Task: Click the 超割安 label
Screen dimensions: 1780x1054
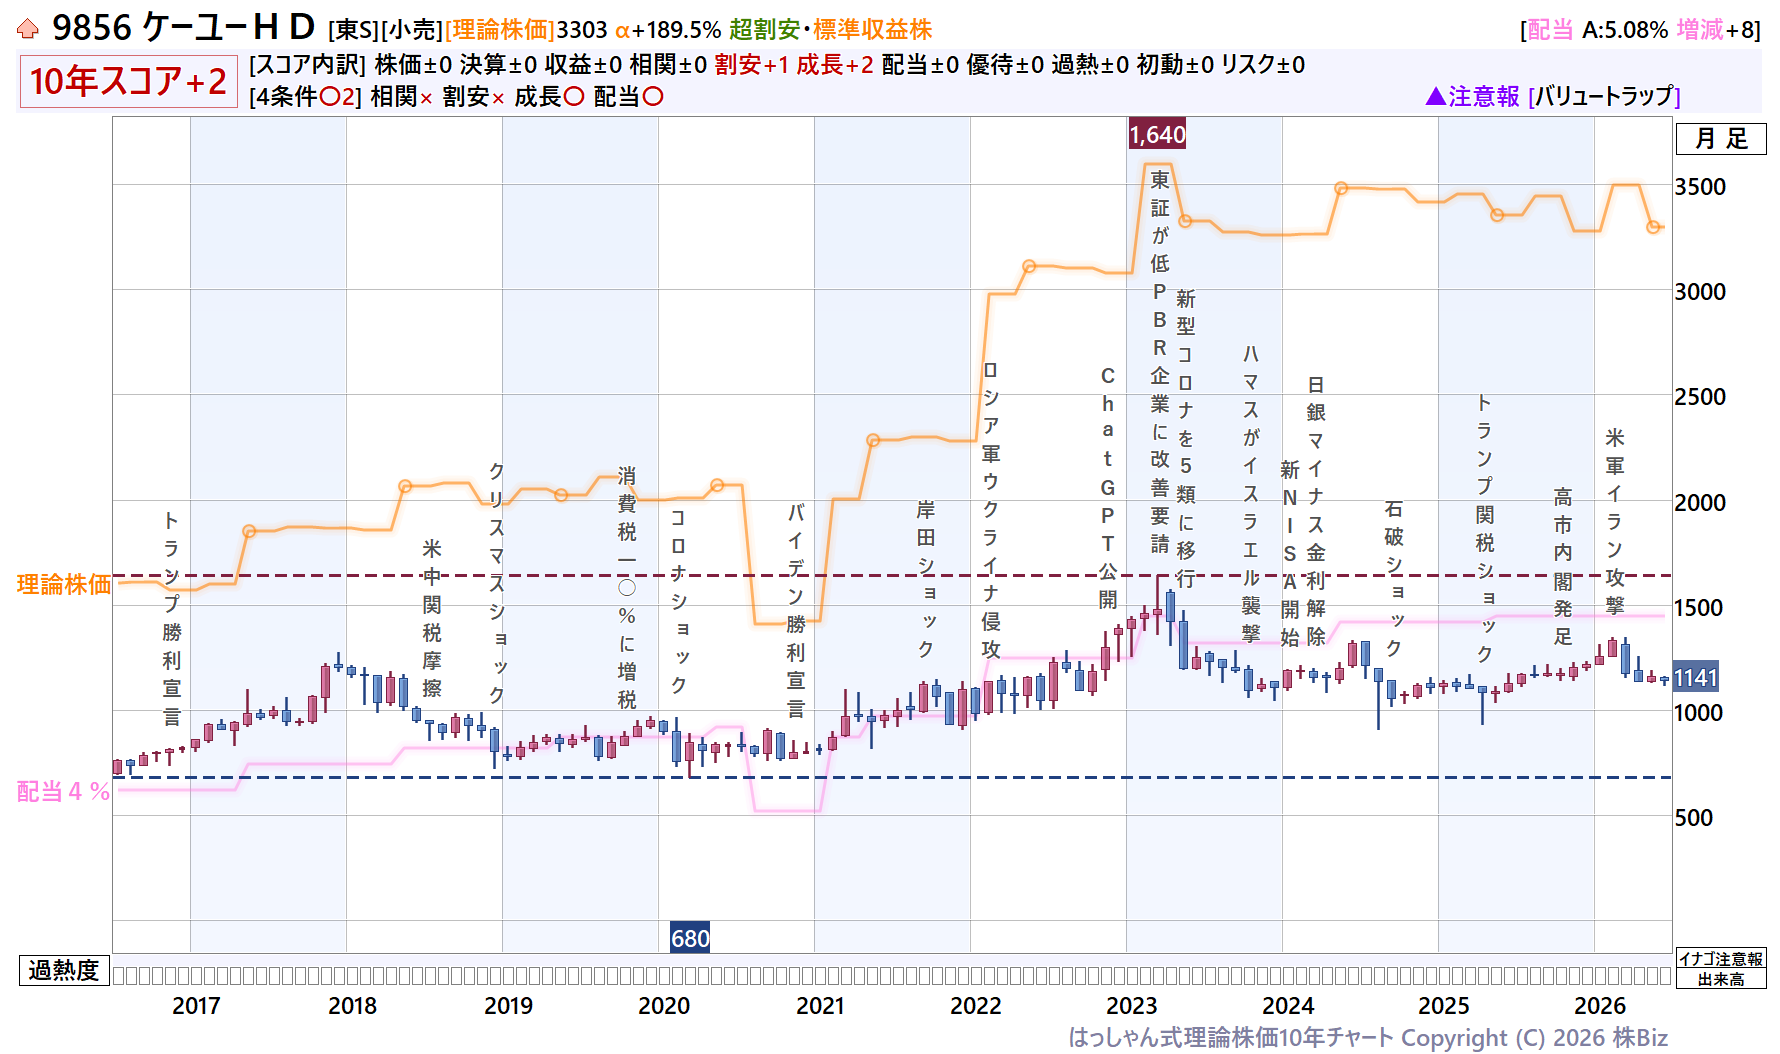Action: pyautogui.click(x=764, y=30)
